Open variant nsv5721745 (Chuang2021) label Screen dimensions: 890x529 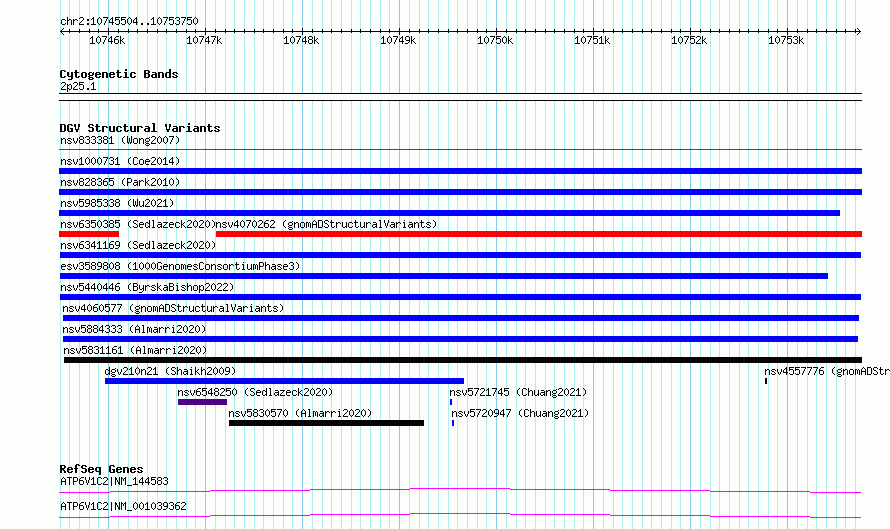(x=518, y=392)
